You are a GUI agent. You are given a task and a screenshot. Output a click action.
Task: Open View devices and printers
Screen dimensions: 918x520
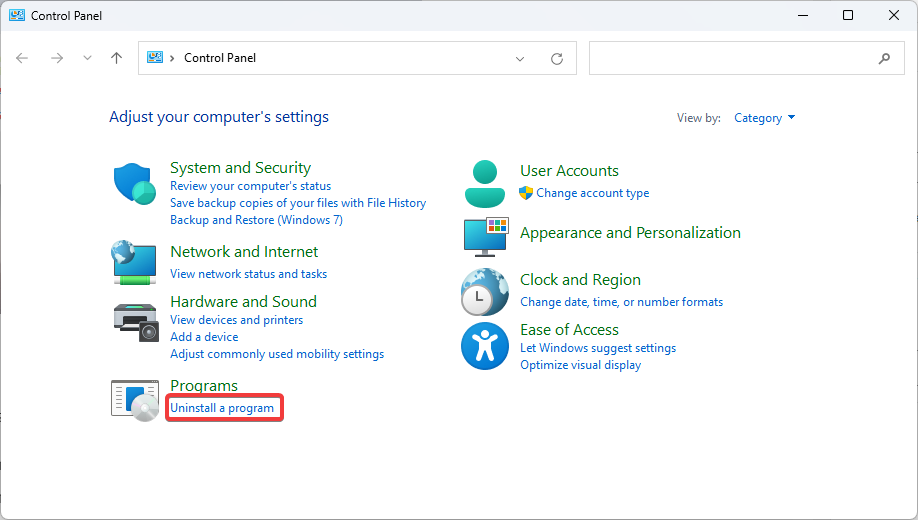pyautogui.click(x=237, y=320)
